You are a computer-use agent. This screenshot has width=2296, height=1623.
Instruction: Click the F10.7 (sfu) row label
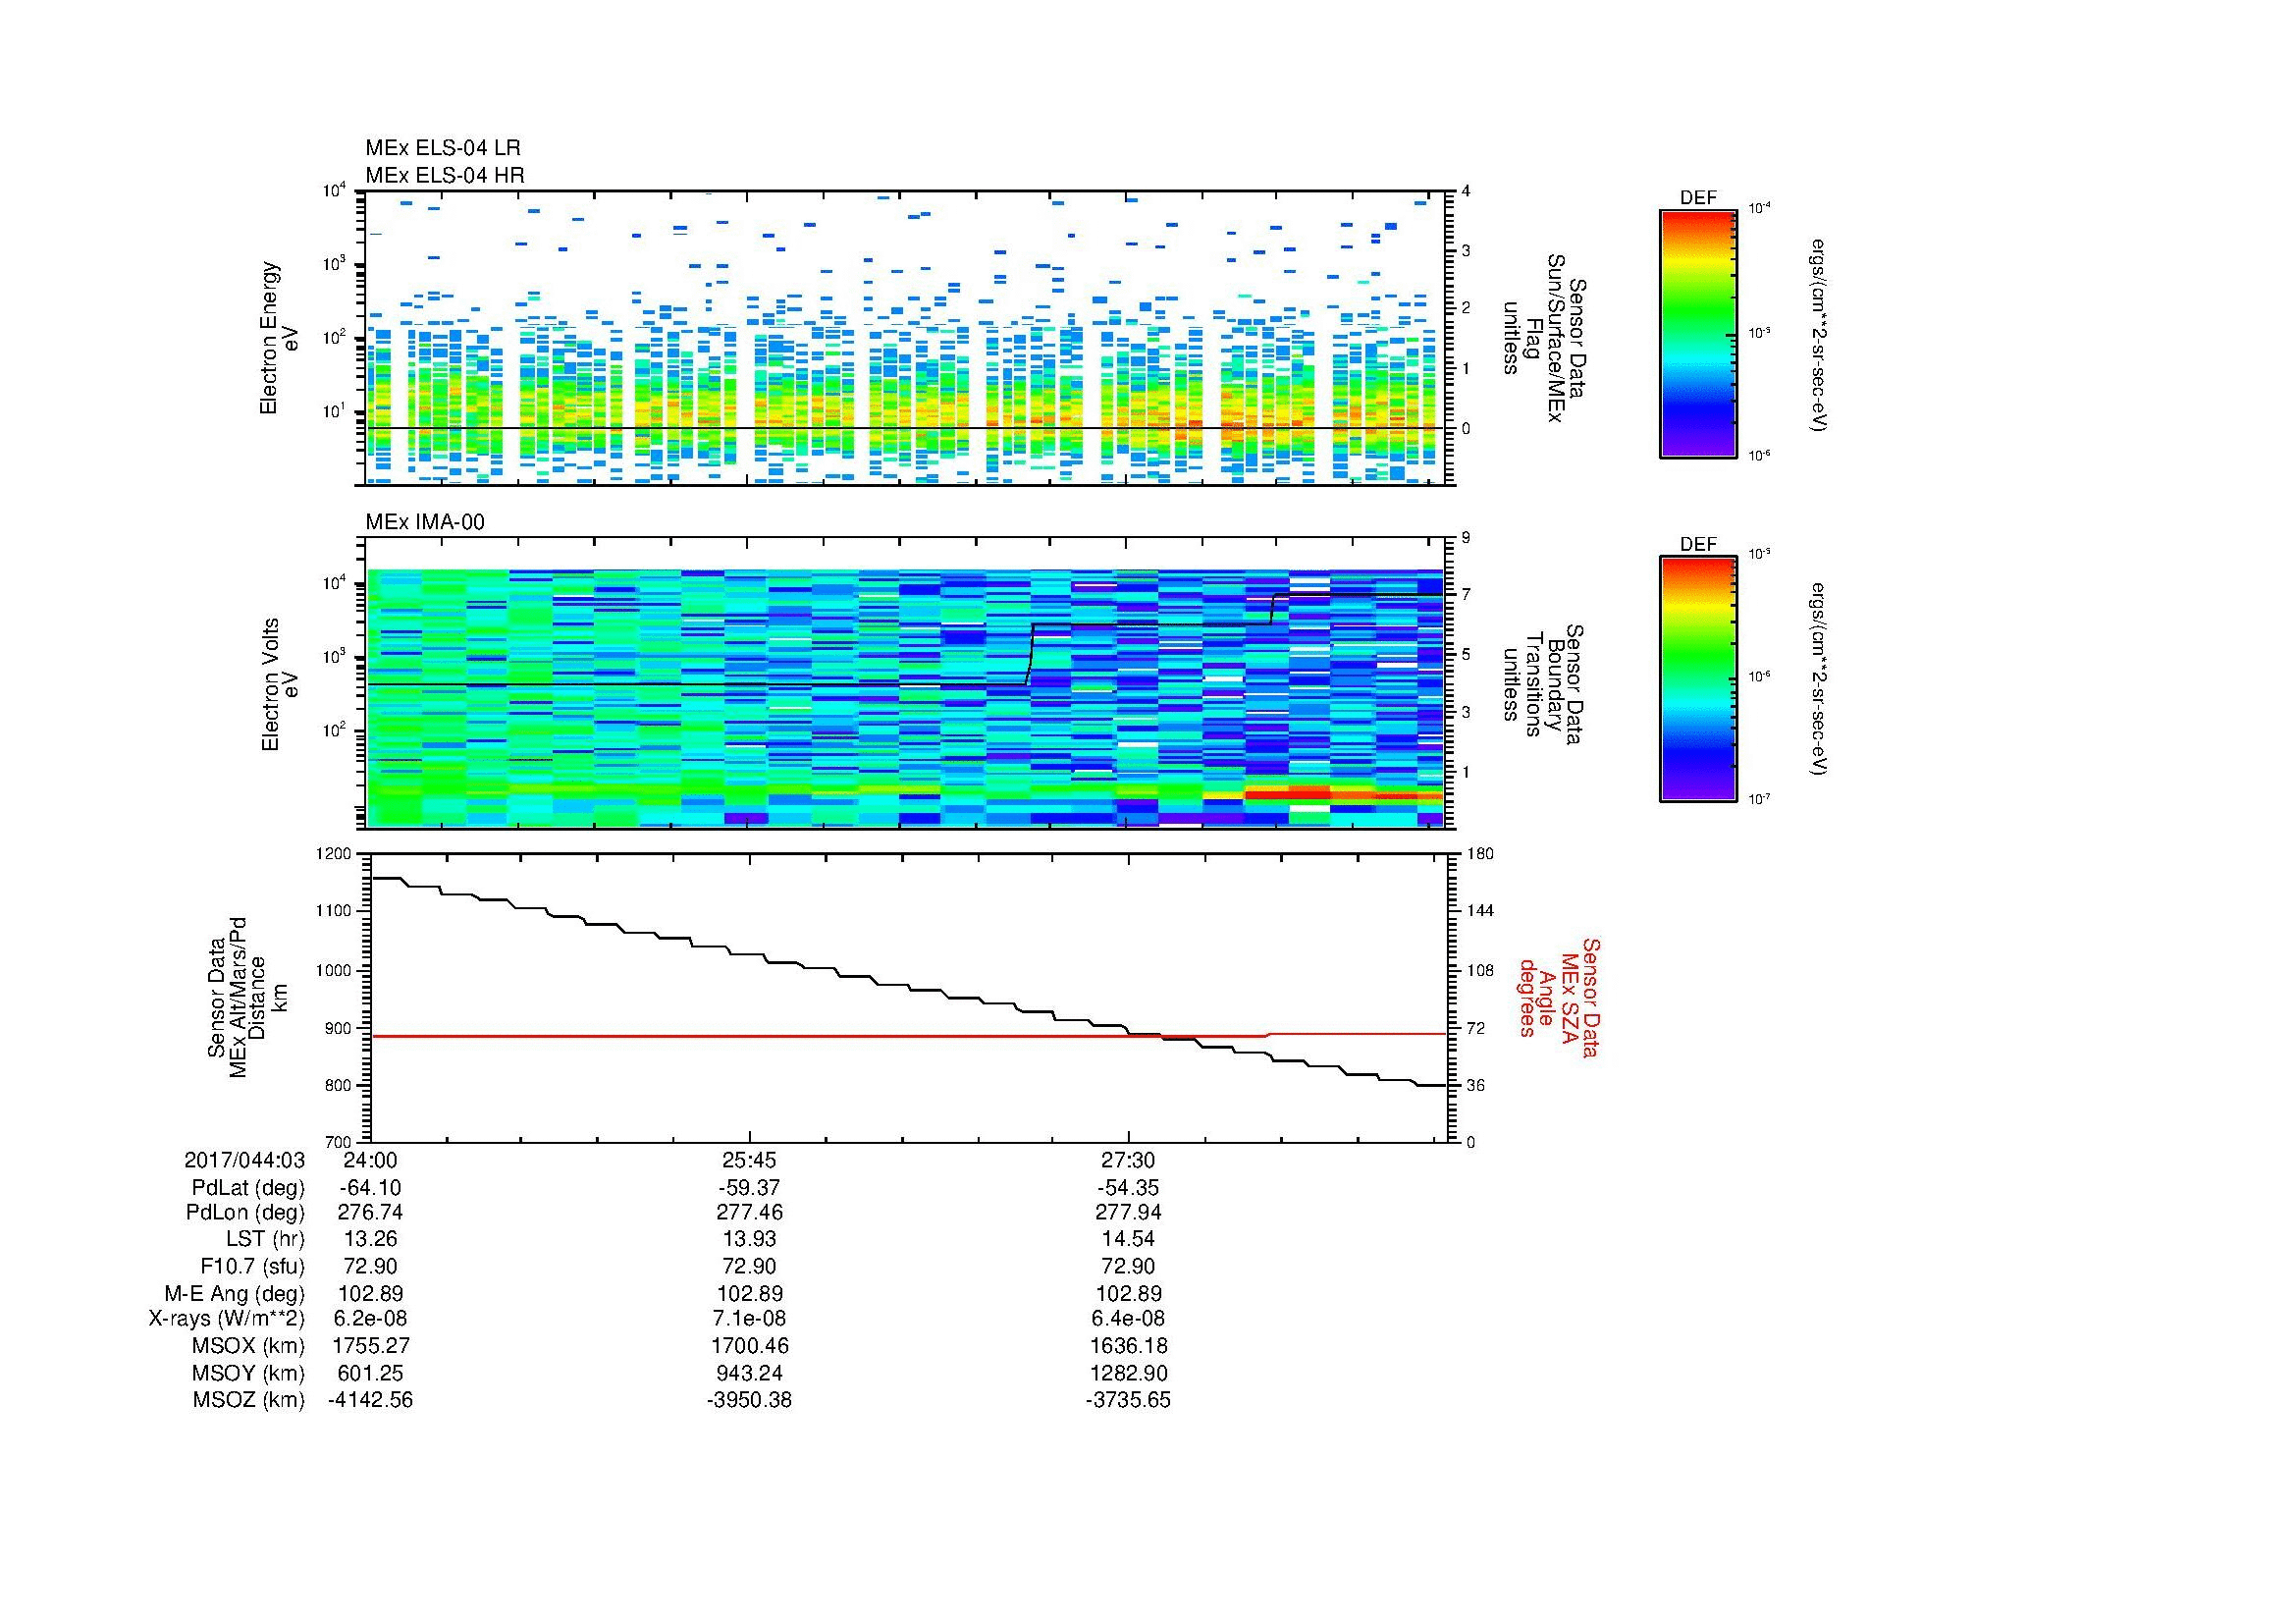coord(252,1266)
